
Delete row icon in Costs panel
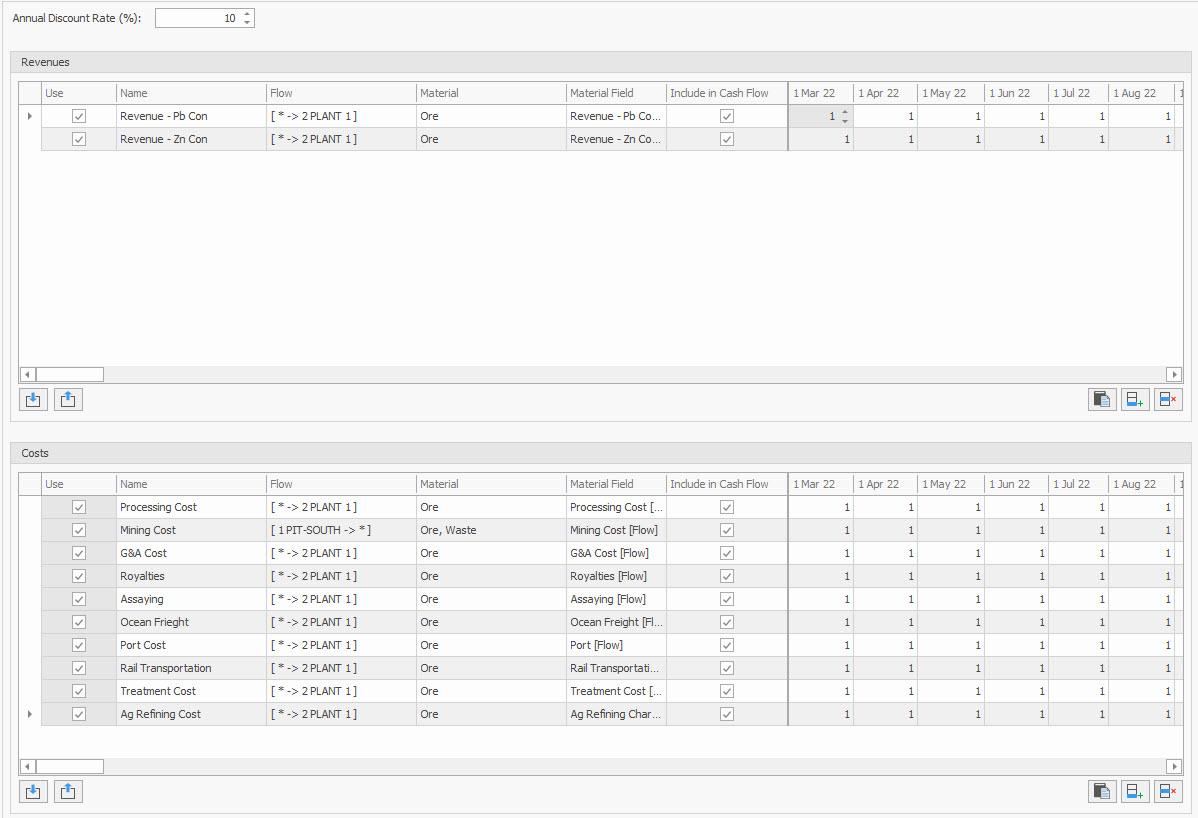coord(1168,792)
